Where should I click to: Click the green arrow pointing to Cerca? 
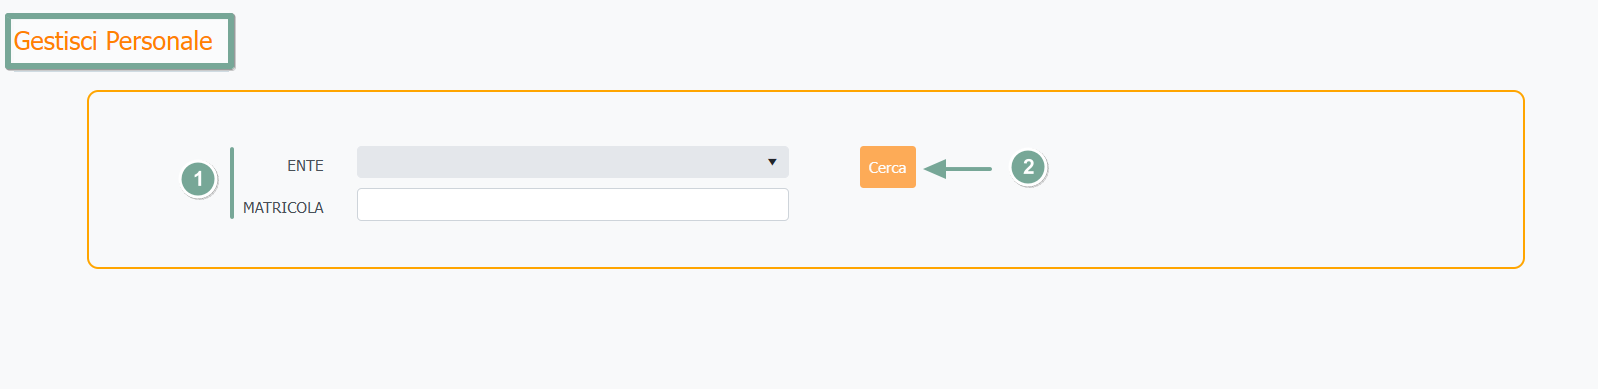pyautogui.click(x=957, y=169)
